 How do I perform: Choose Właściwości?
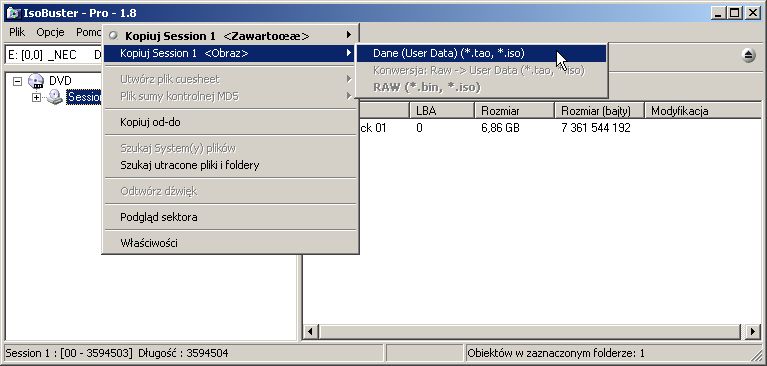click(x=230, y=243)
